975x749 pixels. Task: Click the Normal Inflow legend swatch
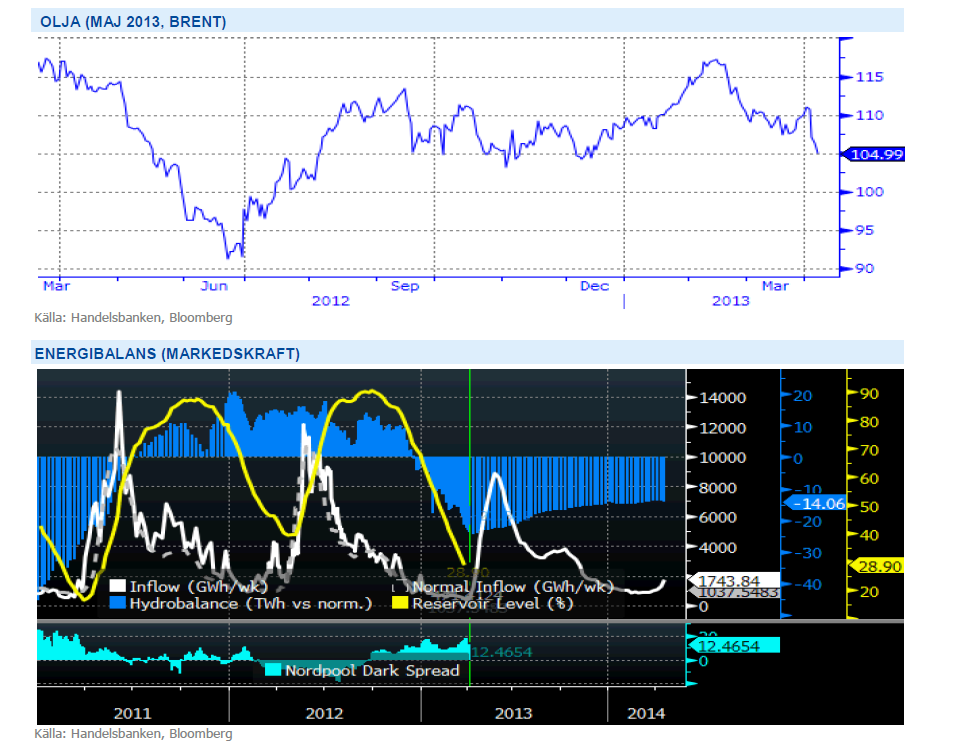400,587
